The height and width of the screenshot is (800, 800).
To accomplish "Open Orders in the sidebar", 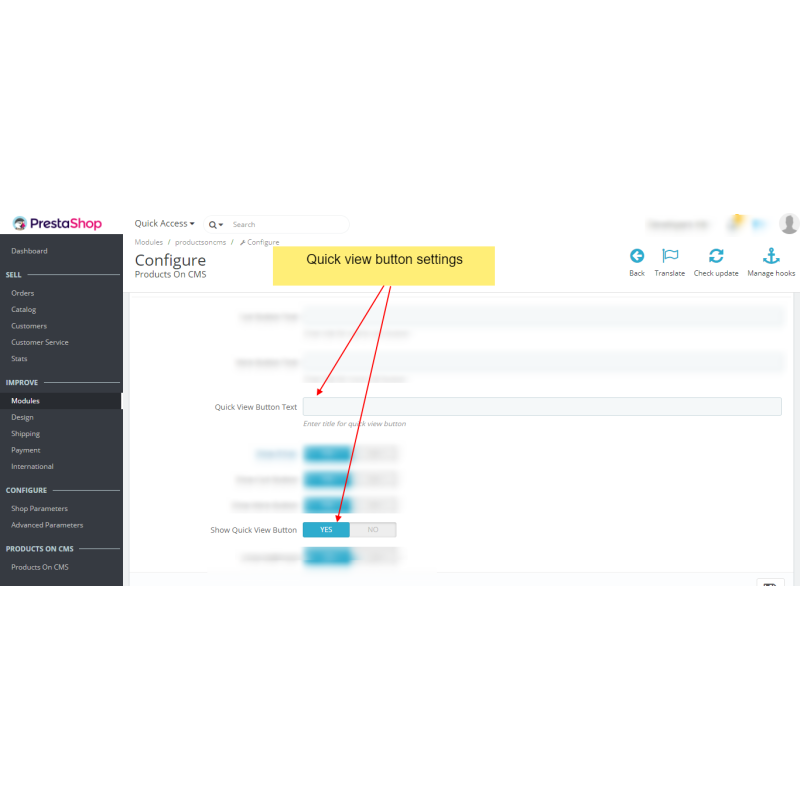I will 22,293.
